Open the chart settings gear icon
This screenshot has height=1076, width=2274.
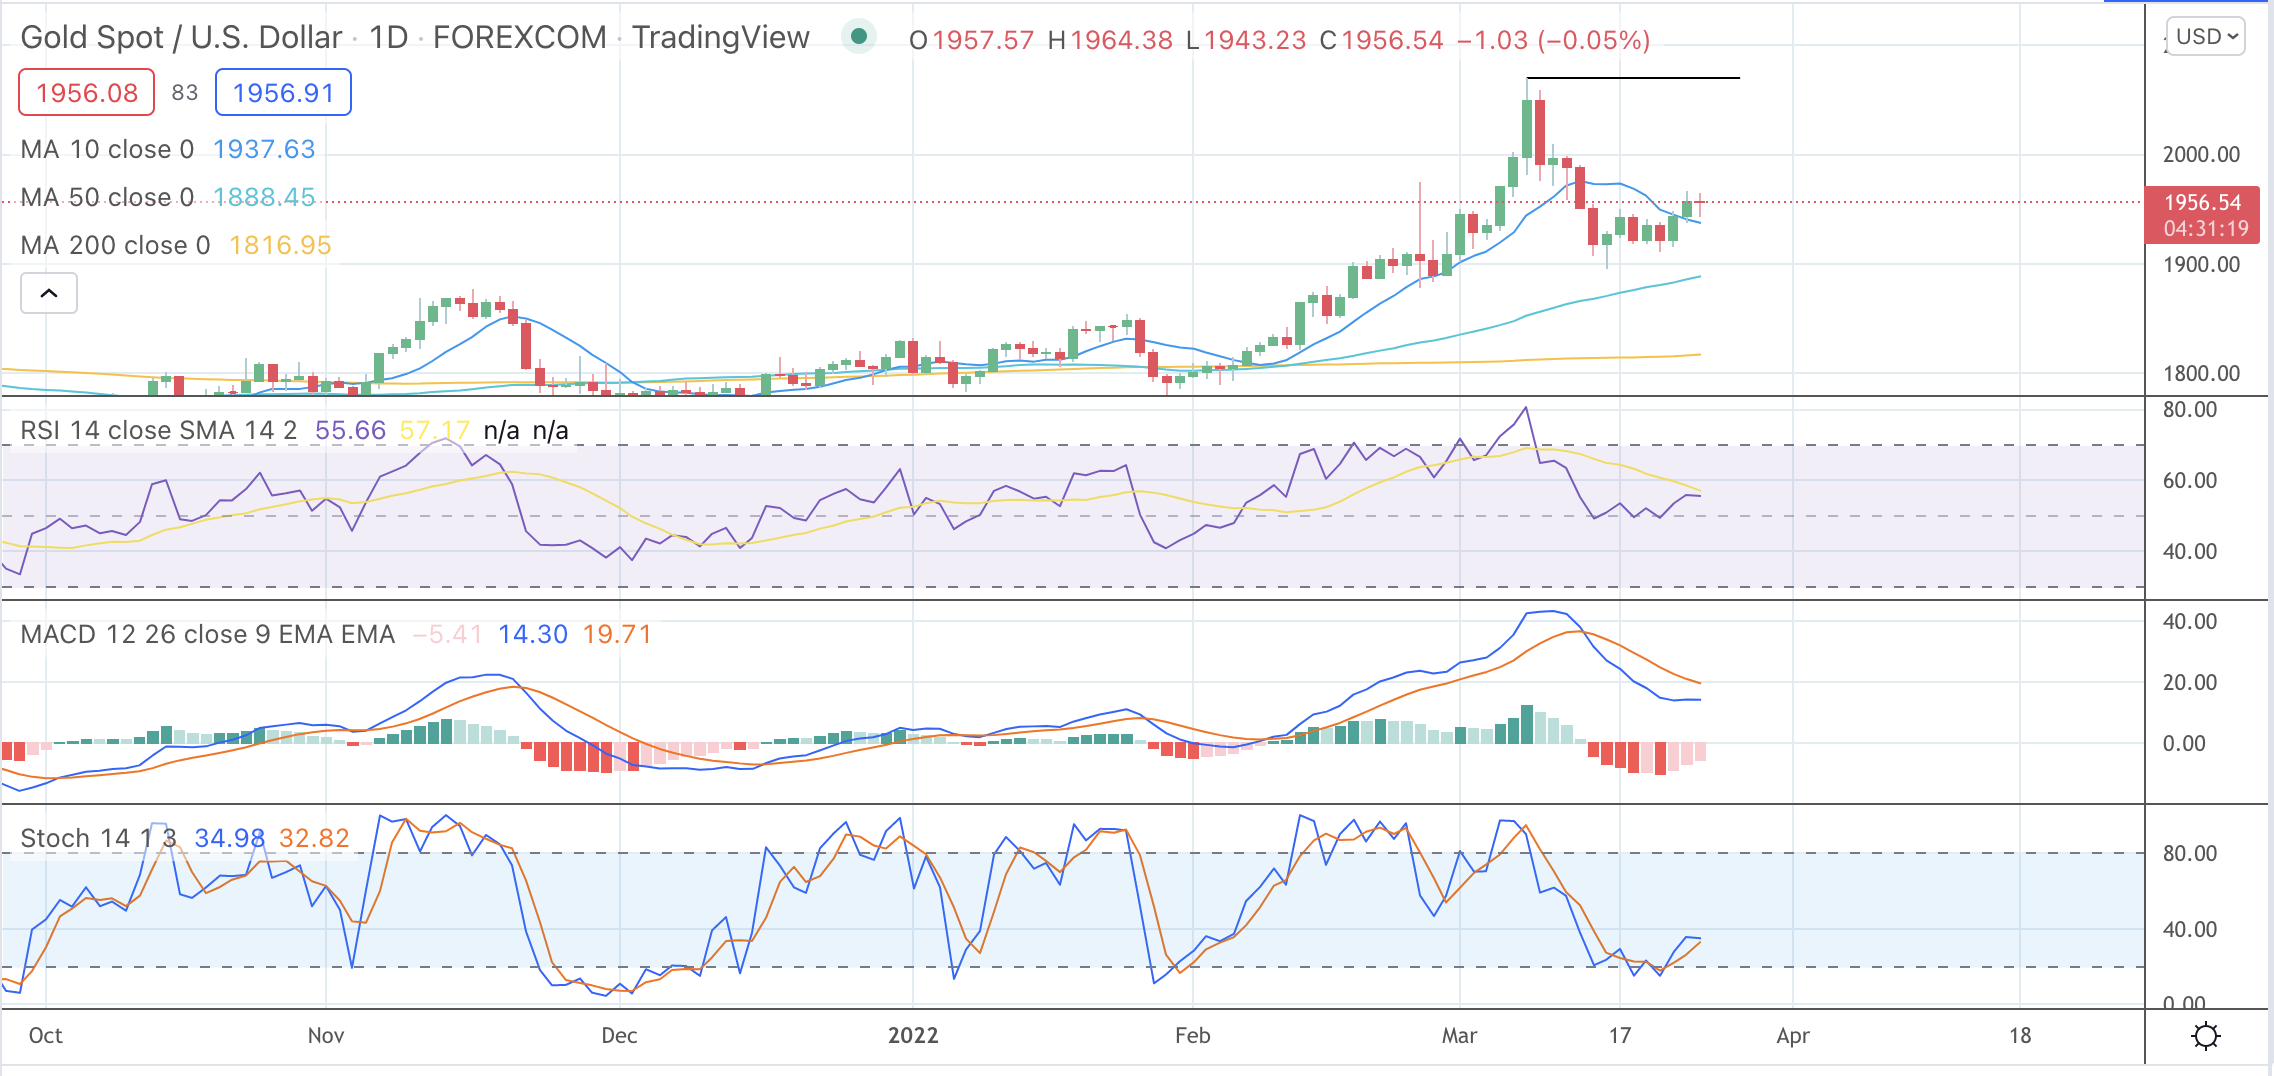(x=2205, y=1036)
